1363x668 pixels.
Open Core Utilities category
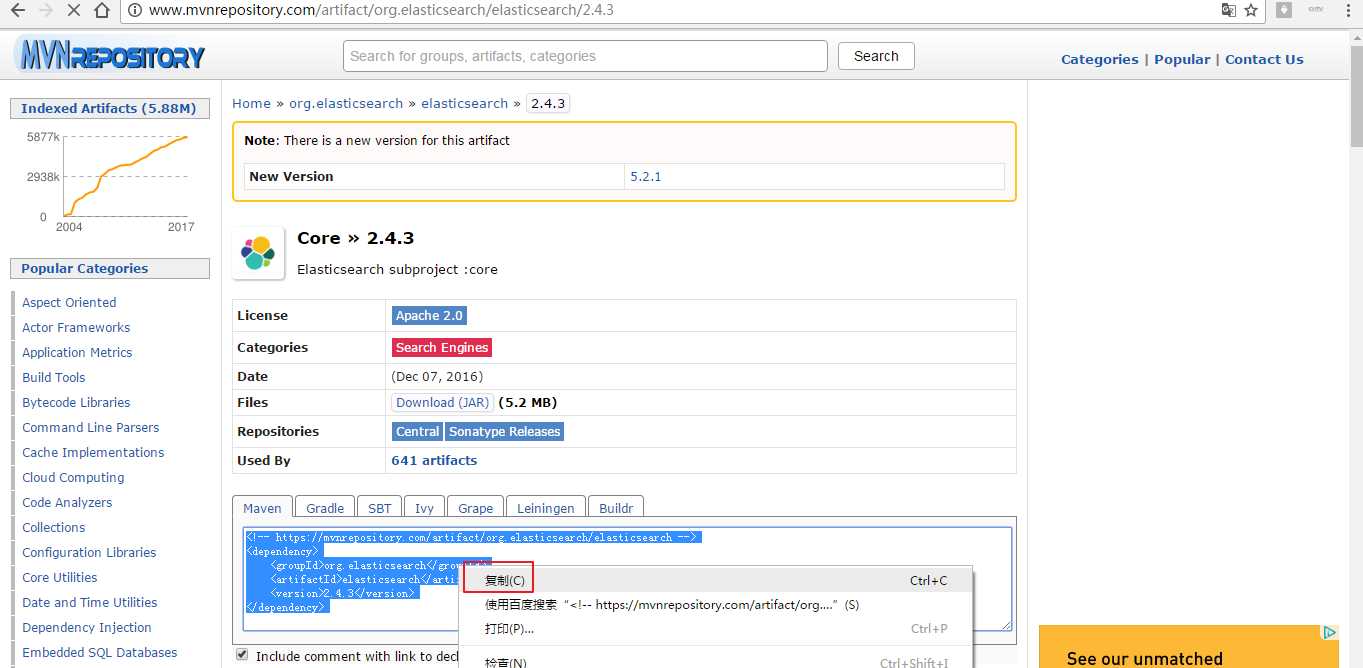click(x=60, y=577)
